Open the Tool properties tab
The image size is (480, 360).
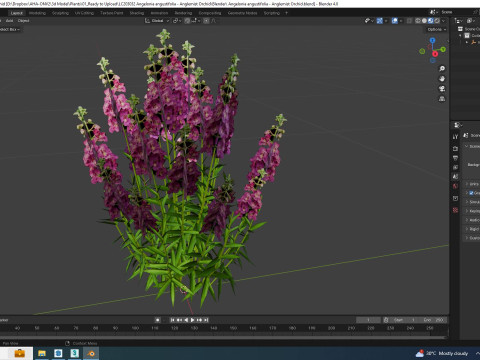455,137
